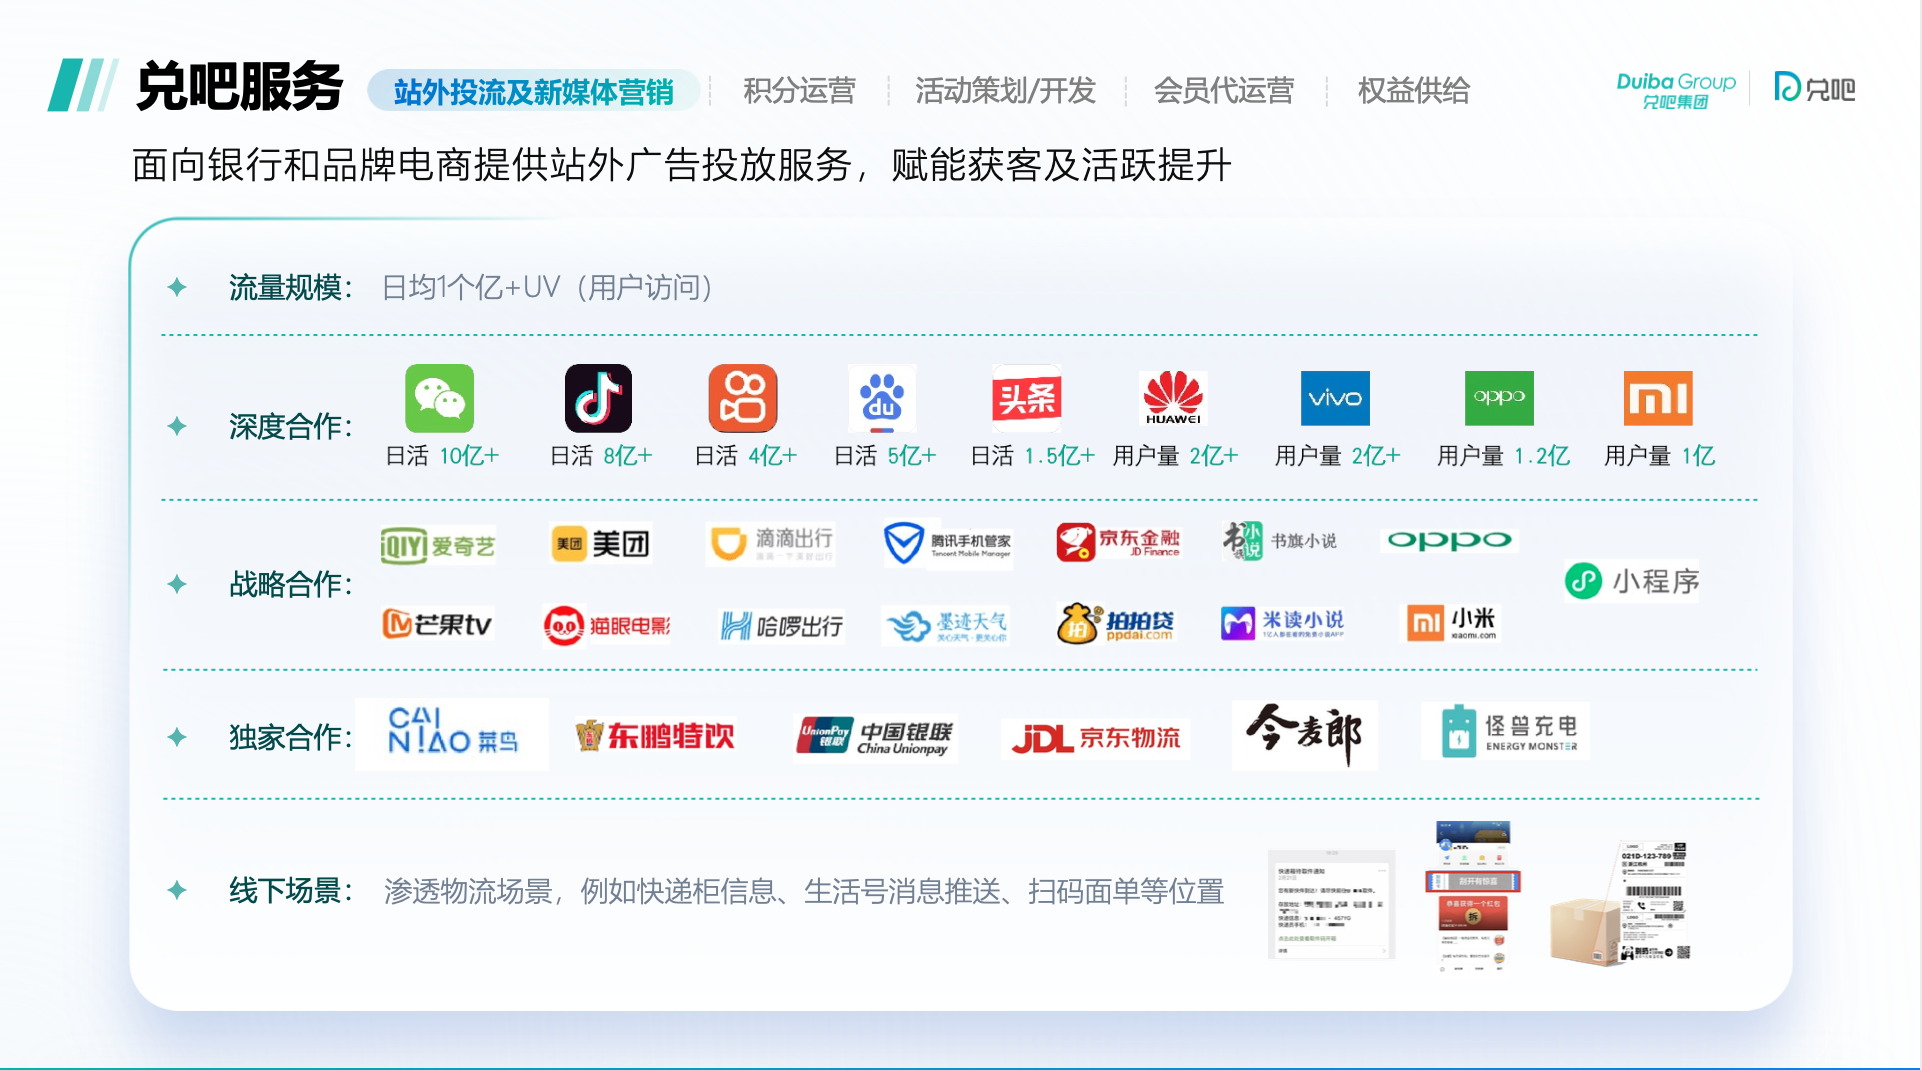Click the 兑吧 logo at top right
The width and height of the screenshot is (1922, 1070).
[1814, 89]
